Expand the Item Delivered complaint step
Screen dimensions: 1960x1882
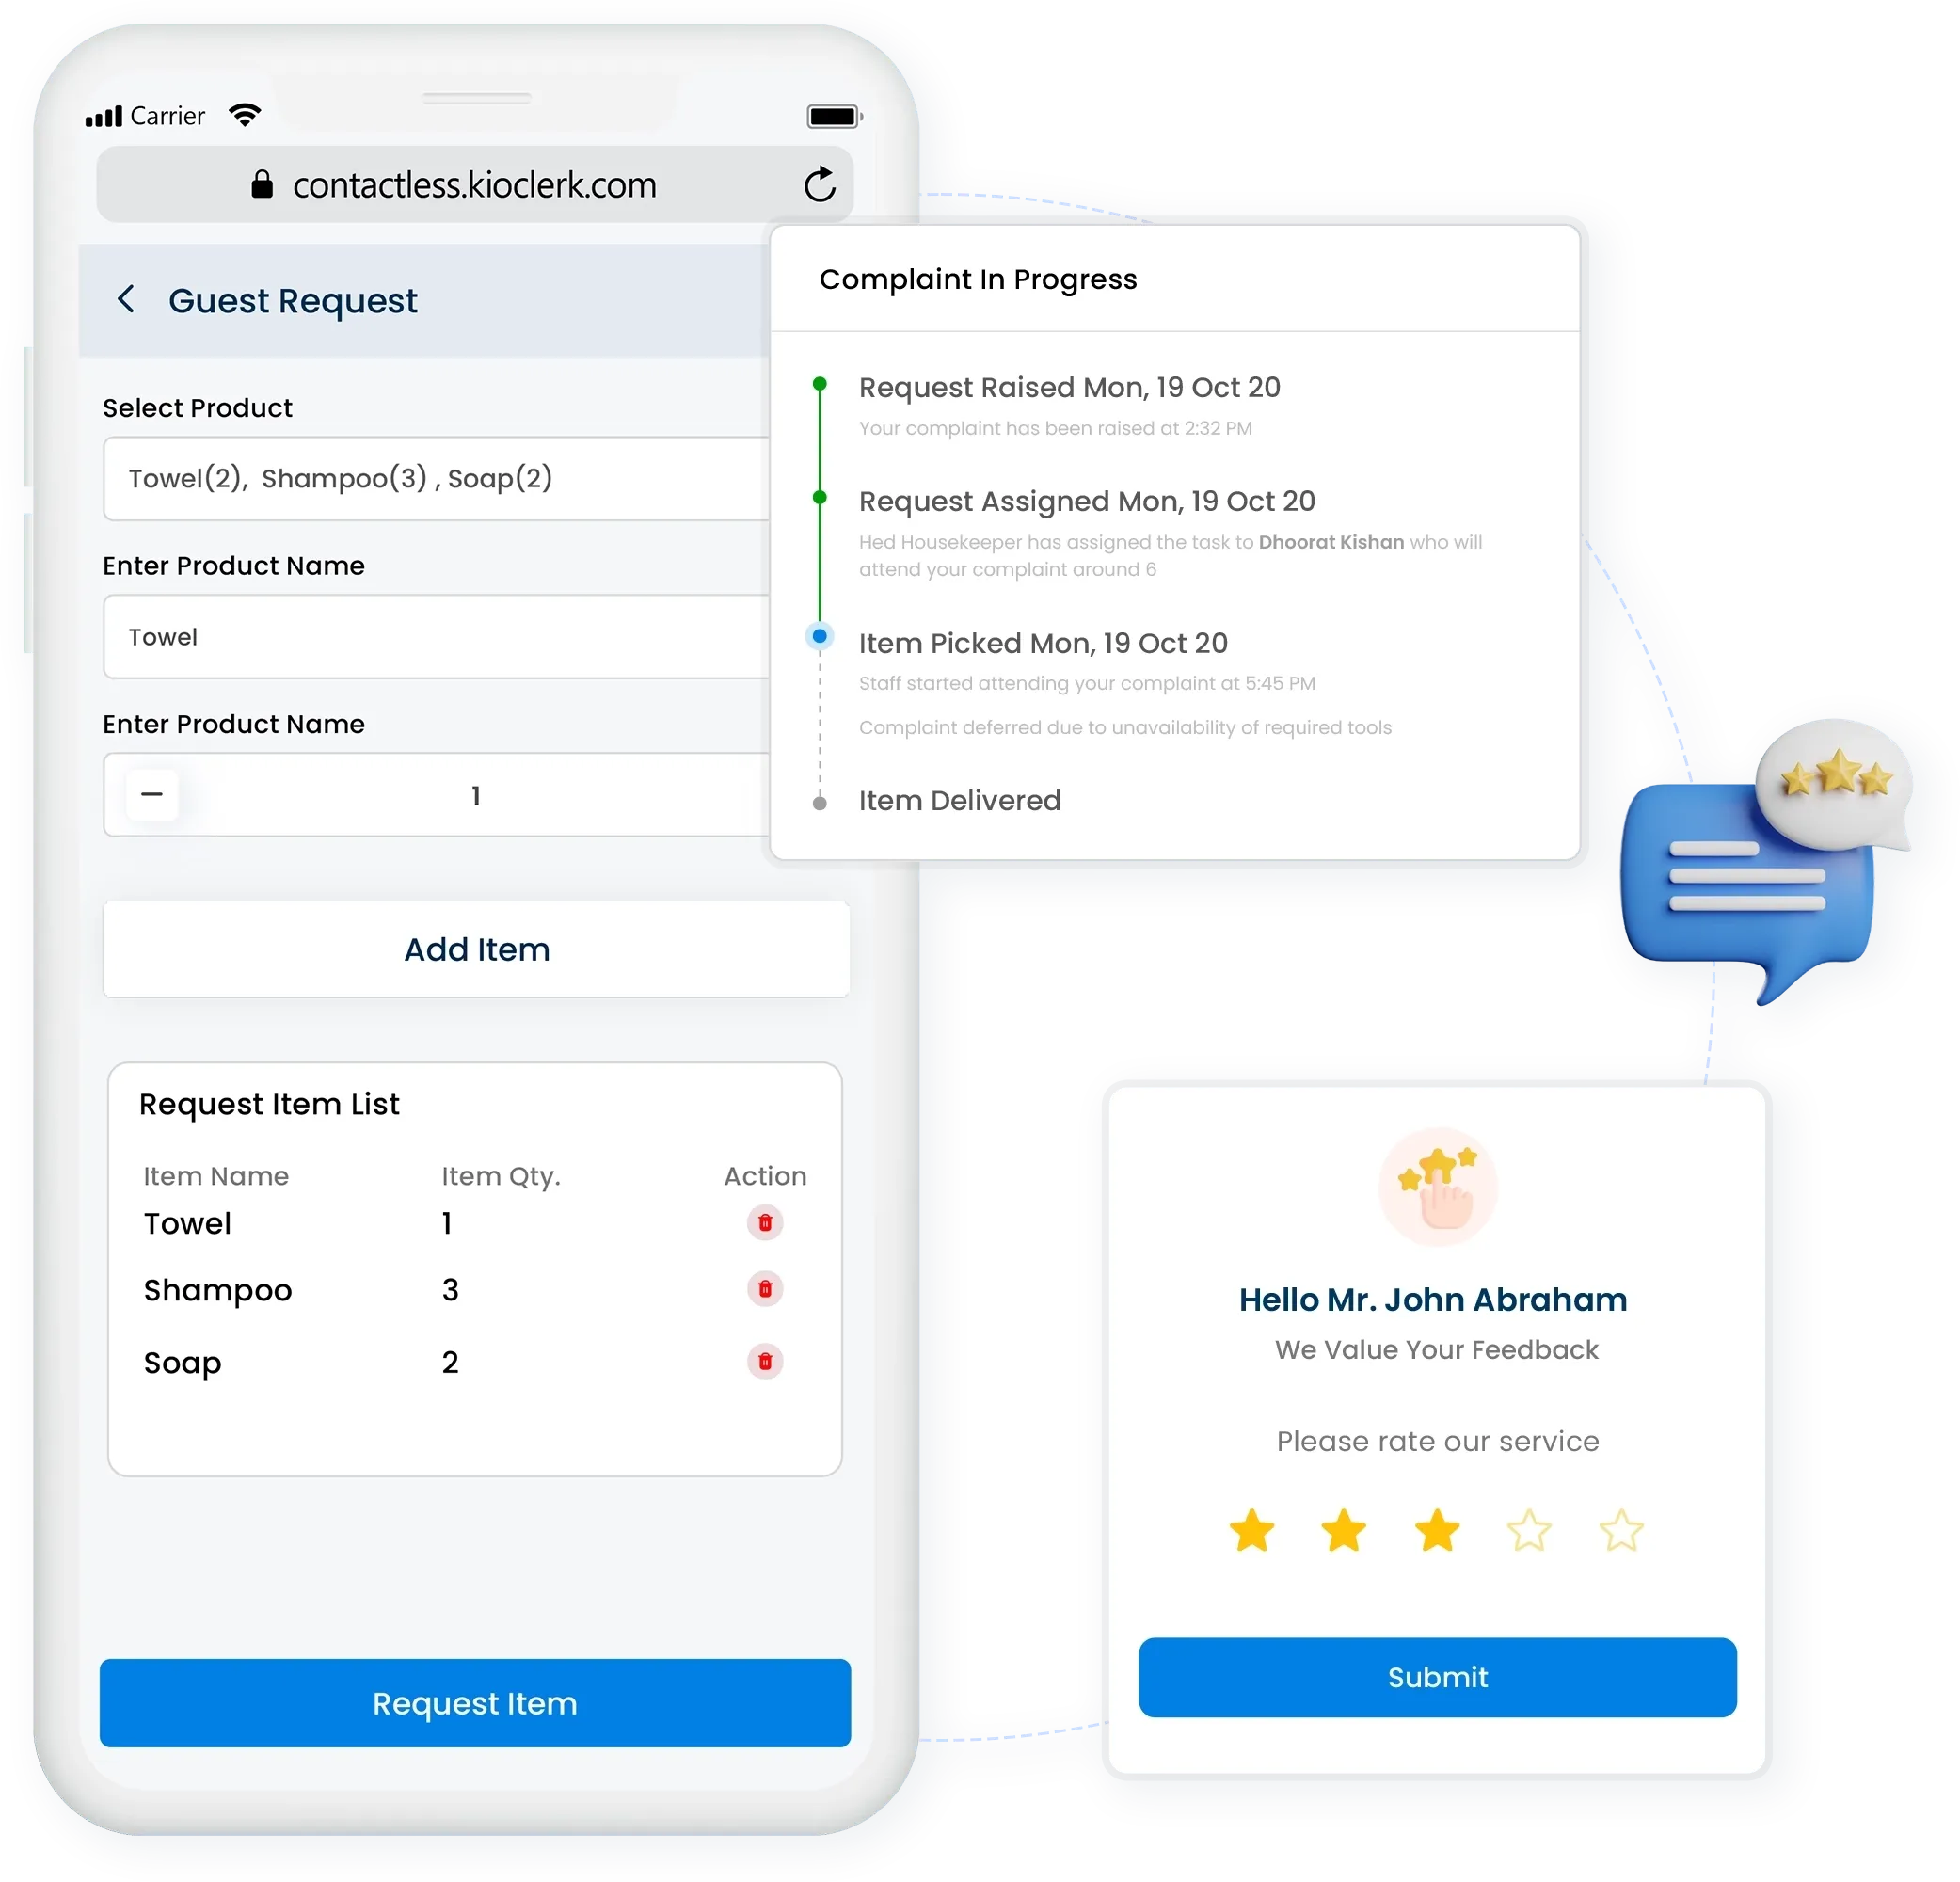click(x=959, y=802)
